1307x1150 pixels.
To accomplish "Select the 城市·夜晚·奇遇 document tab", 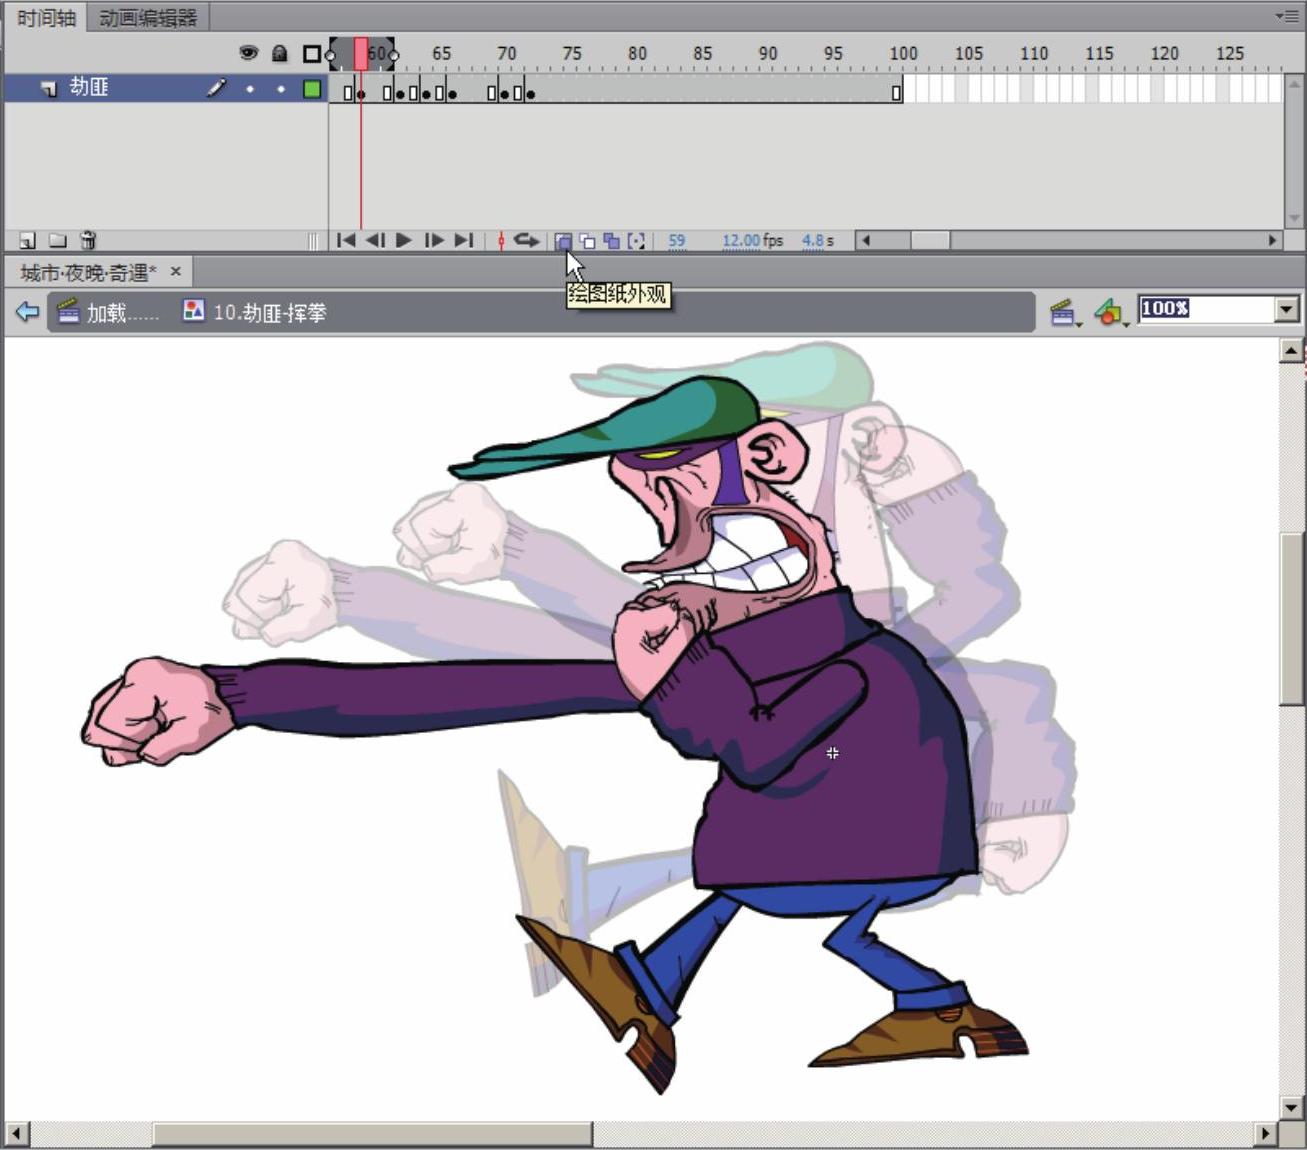I will [x=88, y=272].
